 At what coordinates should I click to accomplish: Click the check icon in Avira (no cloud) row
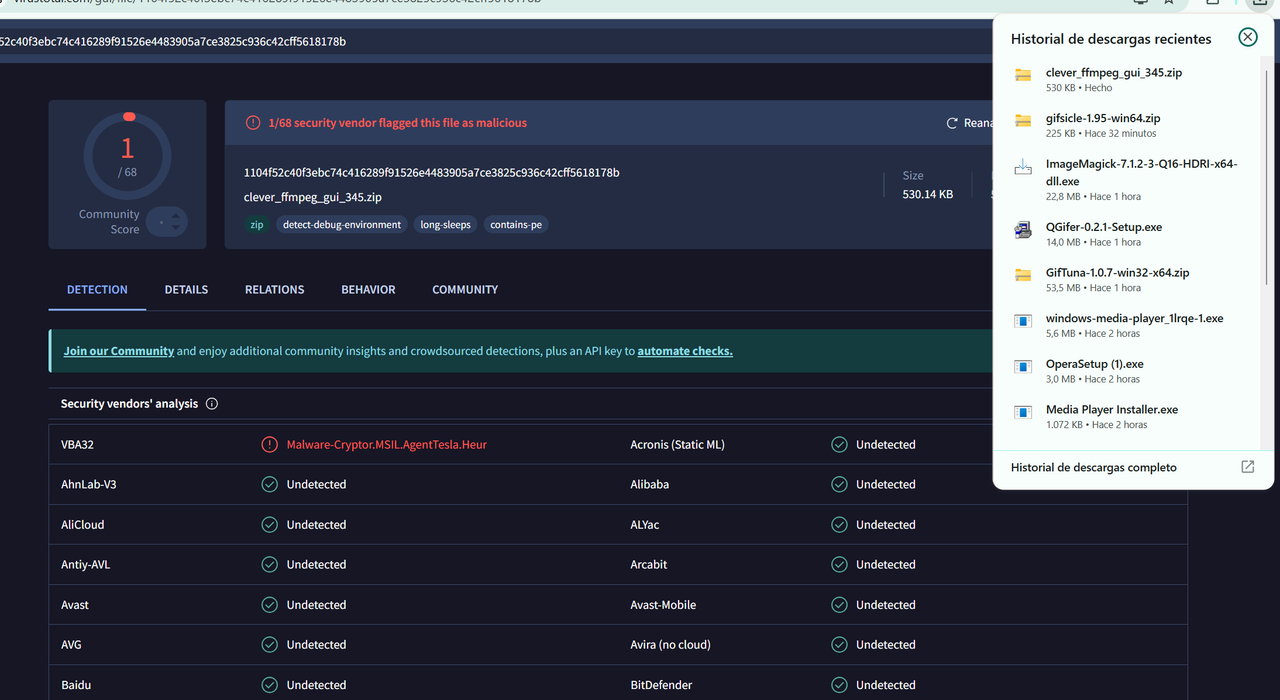click(840, 645)
